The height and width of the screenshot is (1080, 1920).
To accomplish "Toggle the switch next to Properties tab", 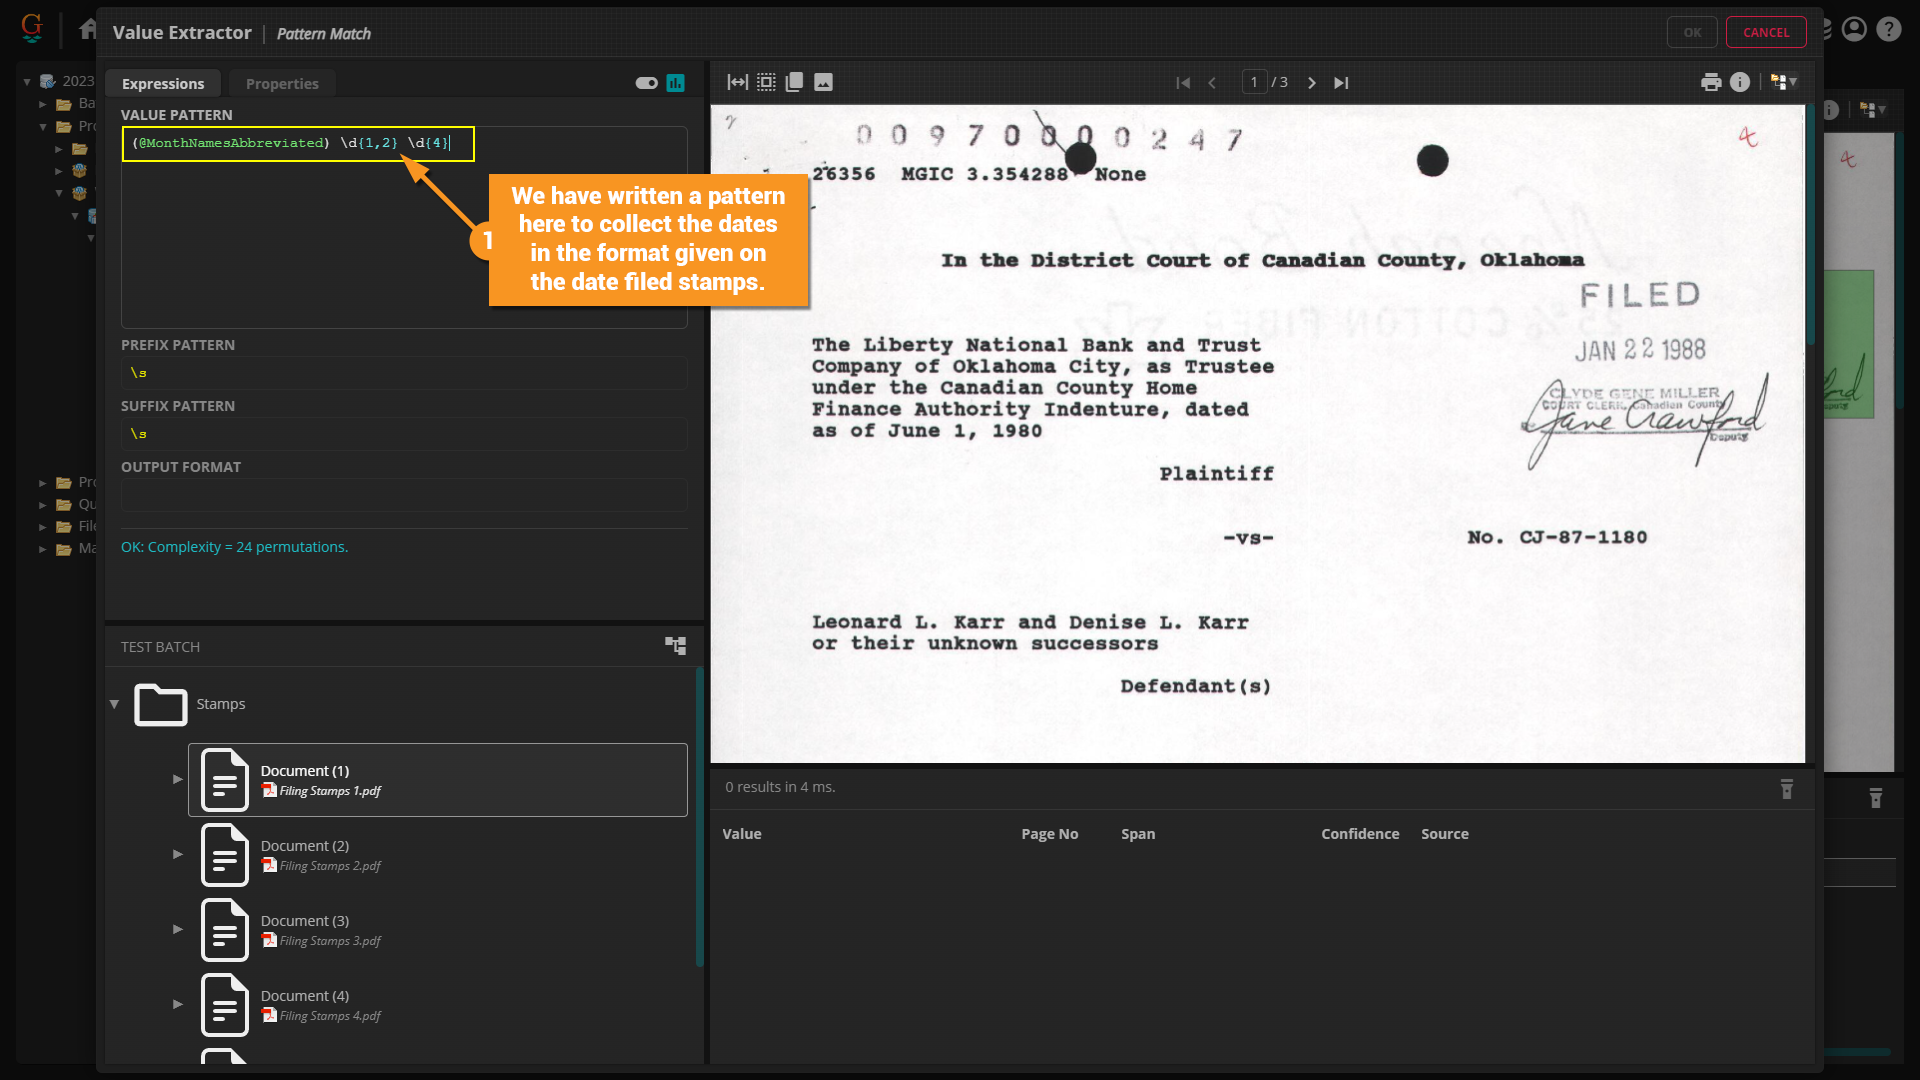I will [646, 83].
